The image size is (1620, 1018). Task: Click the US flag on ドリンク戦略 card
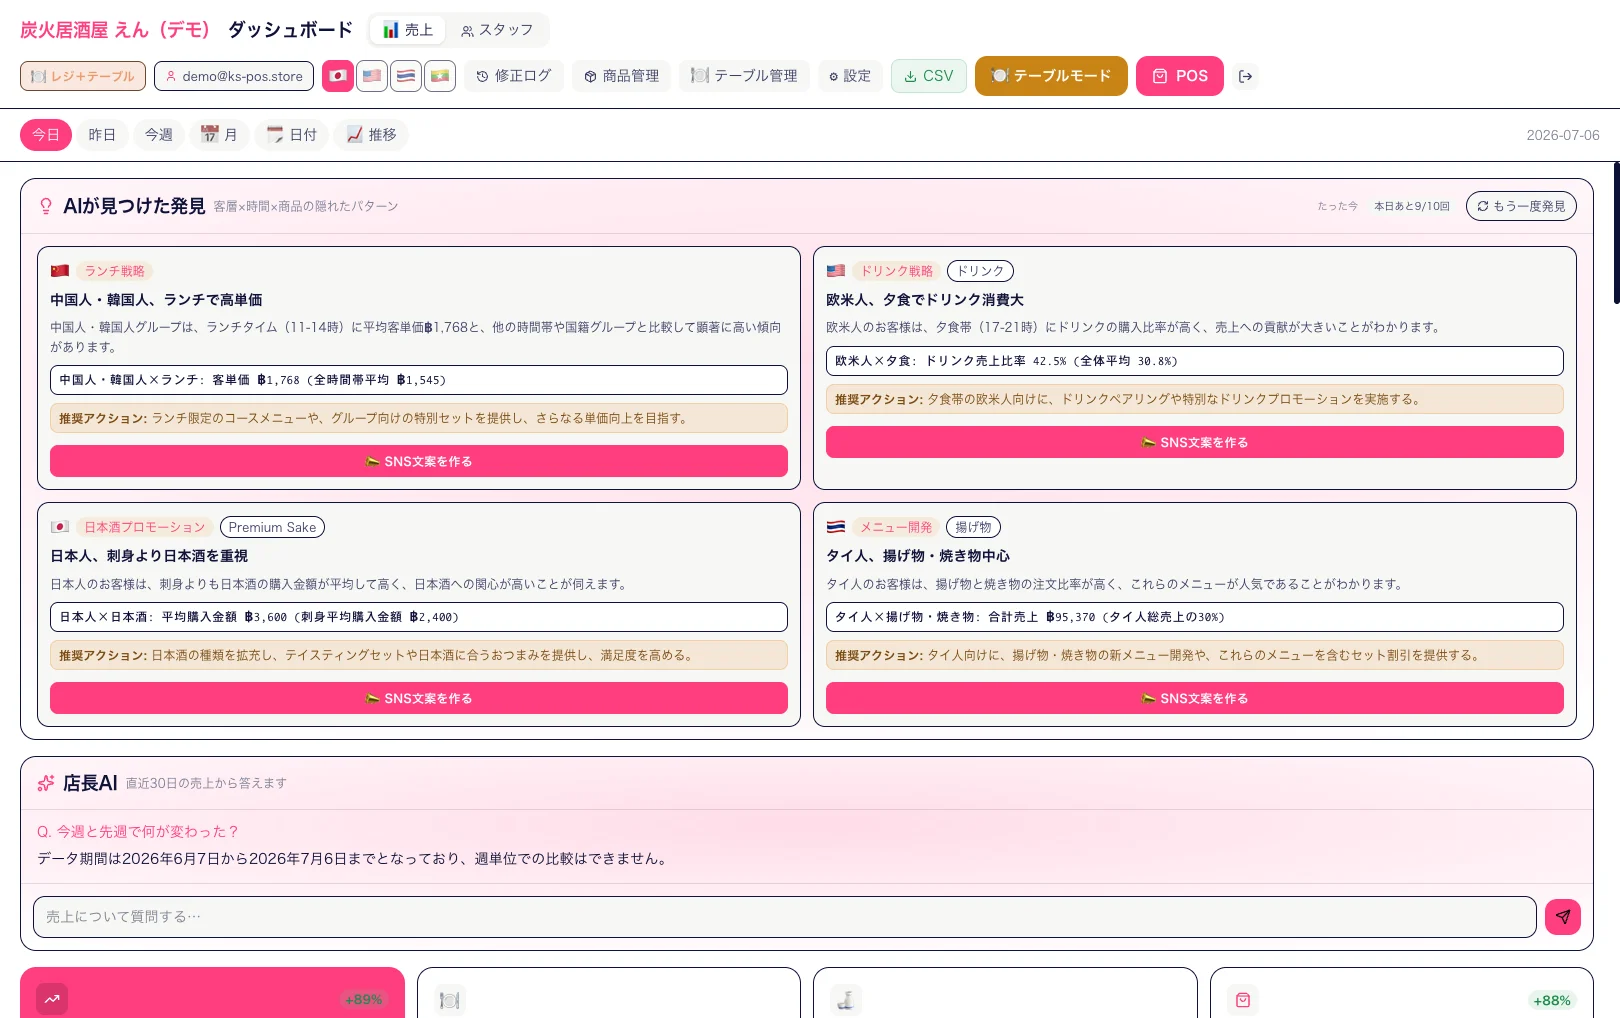[836, 271]
